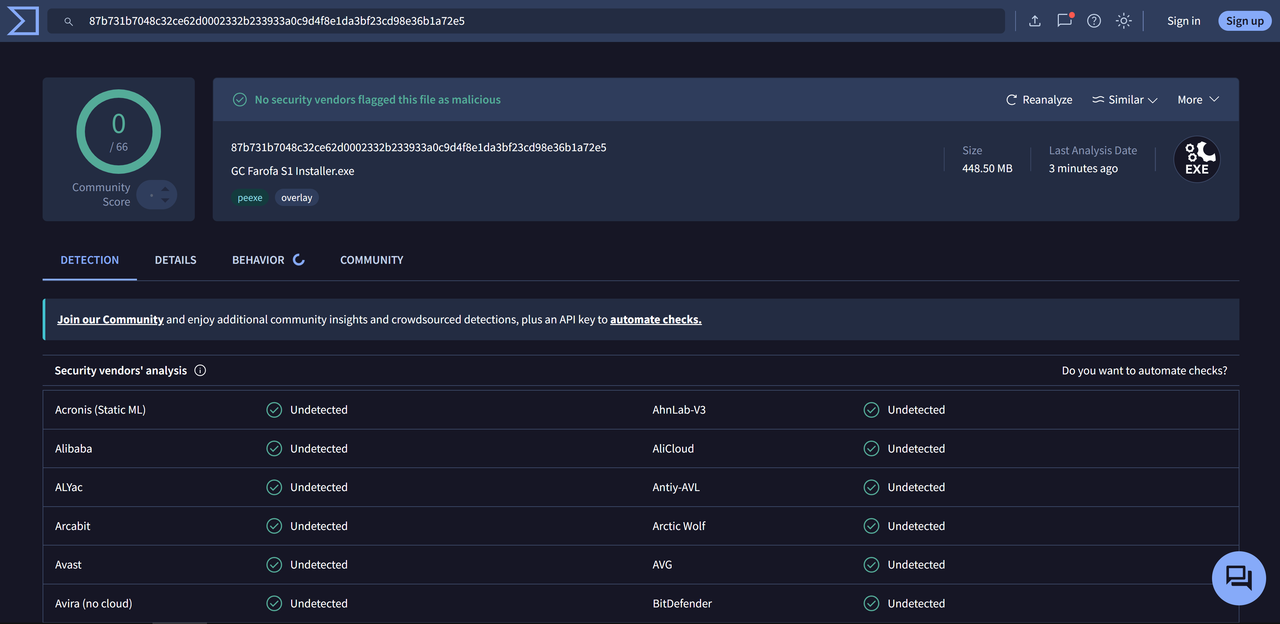Expand the Similar dropdown
This screenshot has height=624, width=1280.
click(x=1125, y=100)
